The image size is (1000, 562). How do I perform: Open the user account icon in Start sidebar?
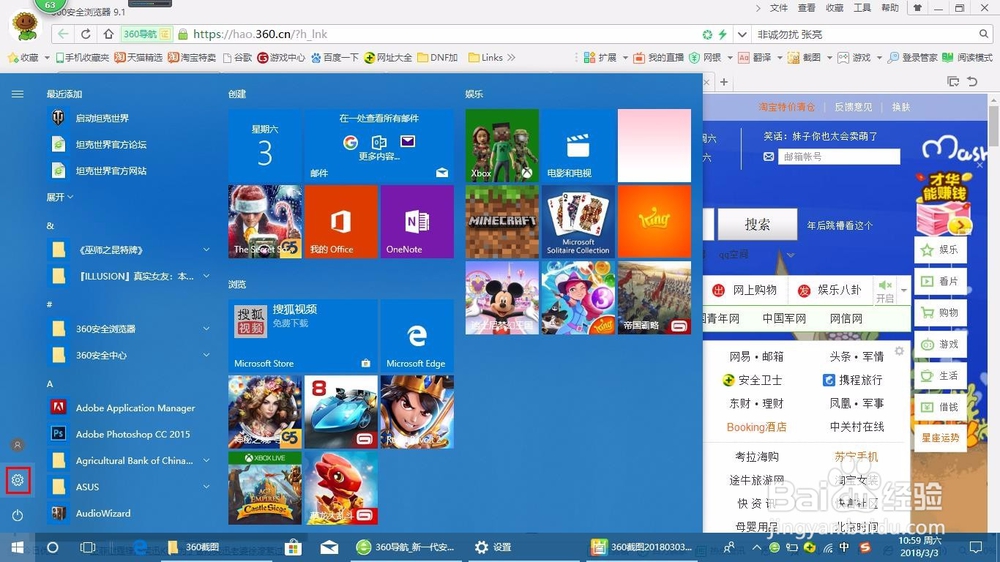[x=17, y=445]
